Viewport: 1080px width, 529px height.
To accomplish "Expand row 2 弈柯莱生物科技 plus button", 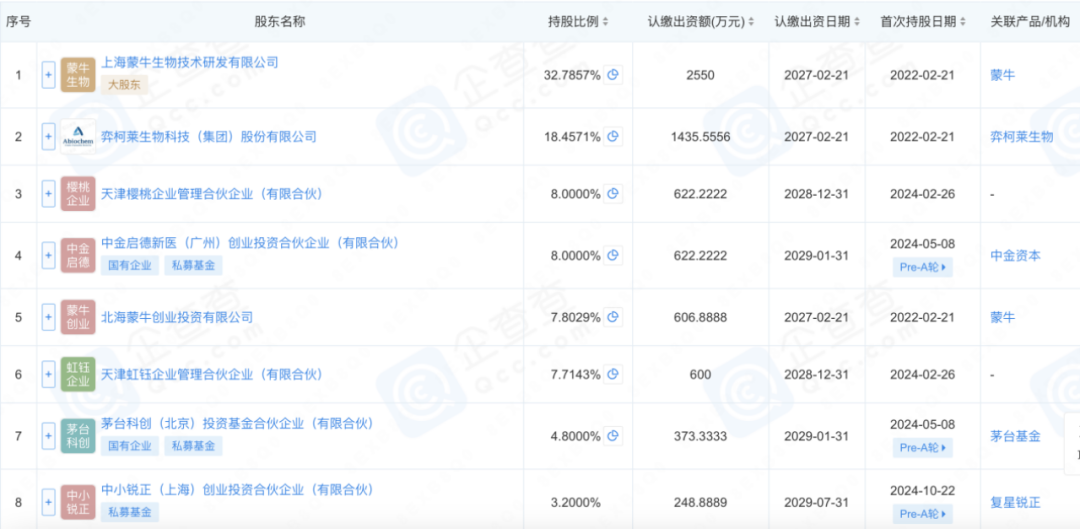I will [48, 136].
